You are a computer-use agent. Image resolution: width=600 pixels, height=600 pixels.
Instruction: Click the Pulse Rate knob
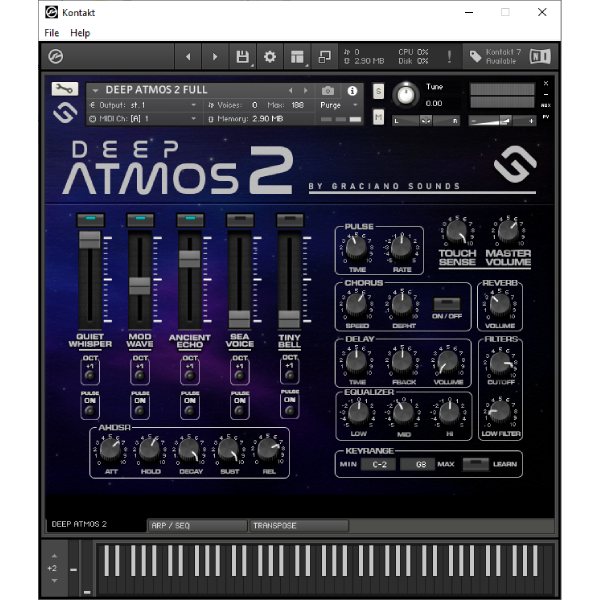pyautogui.click(x=401, y=247)
